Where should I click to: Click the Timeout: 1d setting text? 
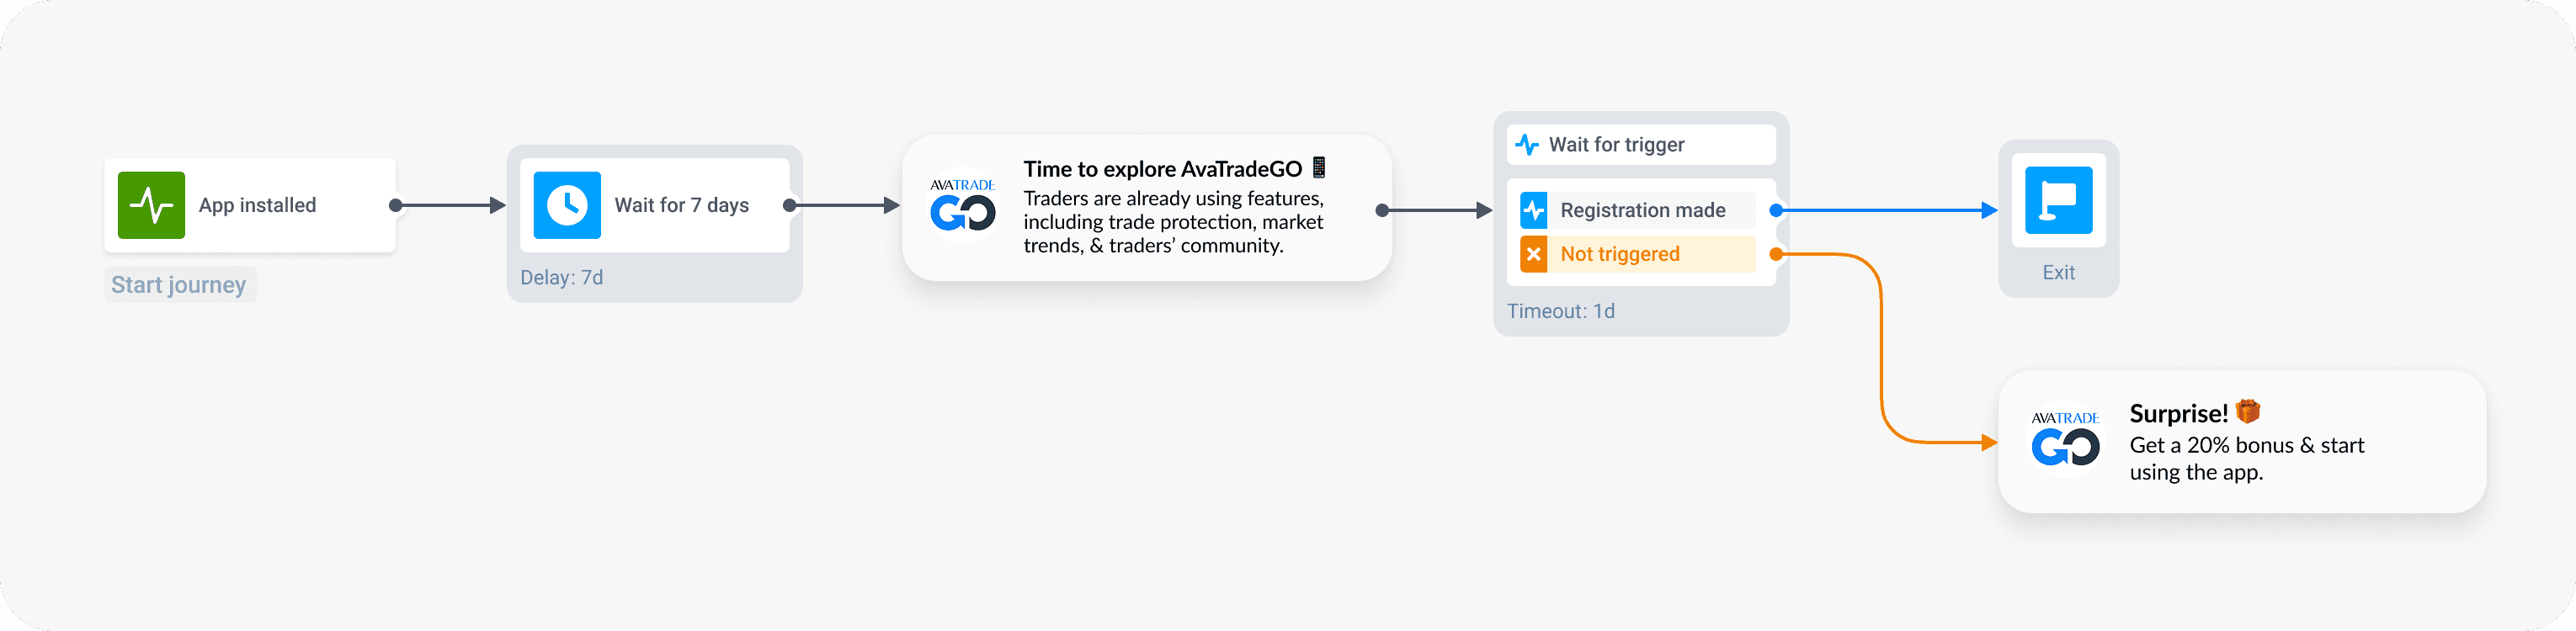coord(1561,311)
